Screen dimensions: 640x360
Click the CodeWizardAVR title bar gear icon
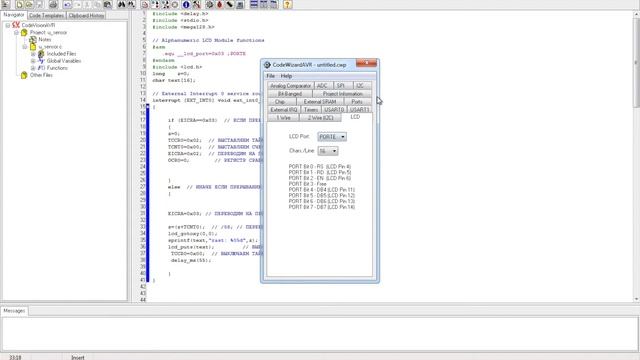(x=267, y=65)
